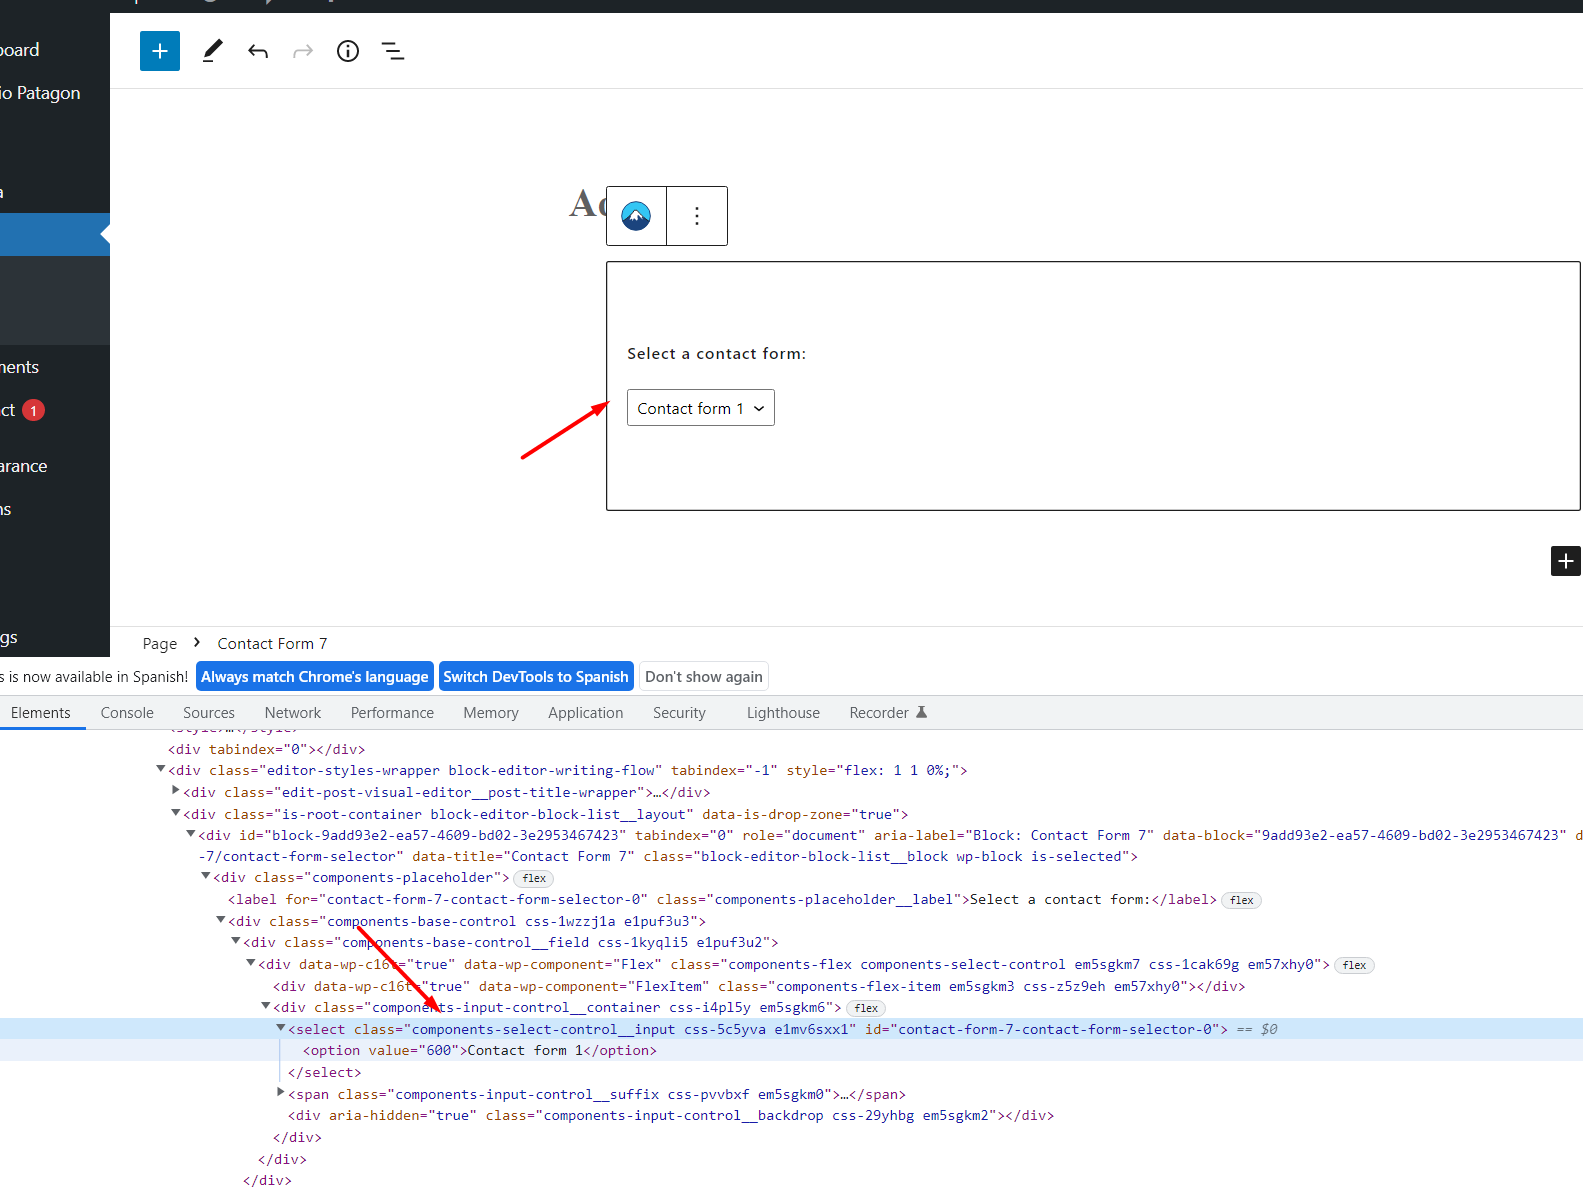Image resolution: width=1583 pixels, height=1194 pixels.
Task: Select the option value="600" element row
Action: pyautogui.click(x=791, y=1050)
